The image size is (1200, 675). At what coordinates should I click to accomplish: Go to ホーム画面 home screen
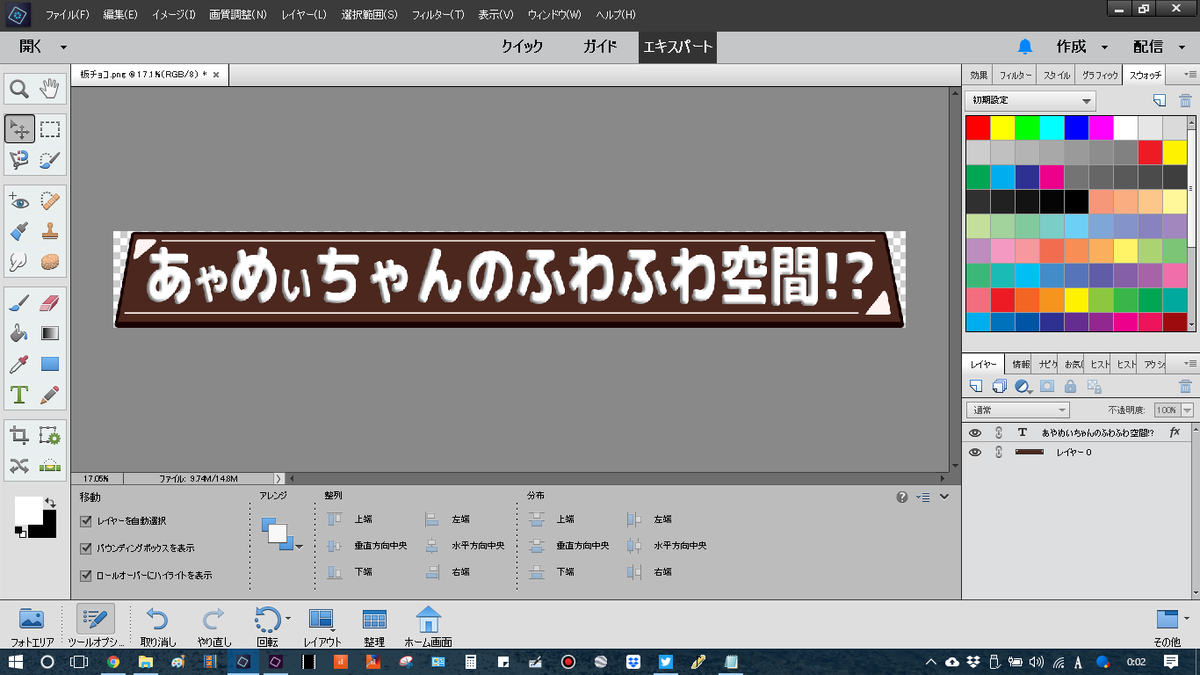click(x=428, y=627)
